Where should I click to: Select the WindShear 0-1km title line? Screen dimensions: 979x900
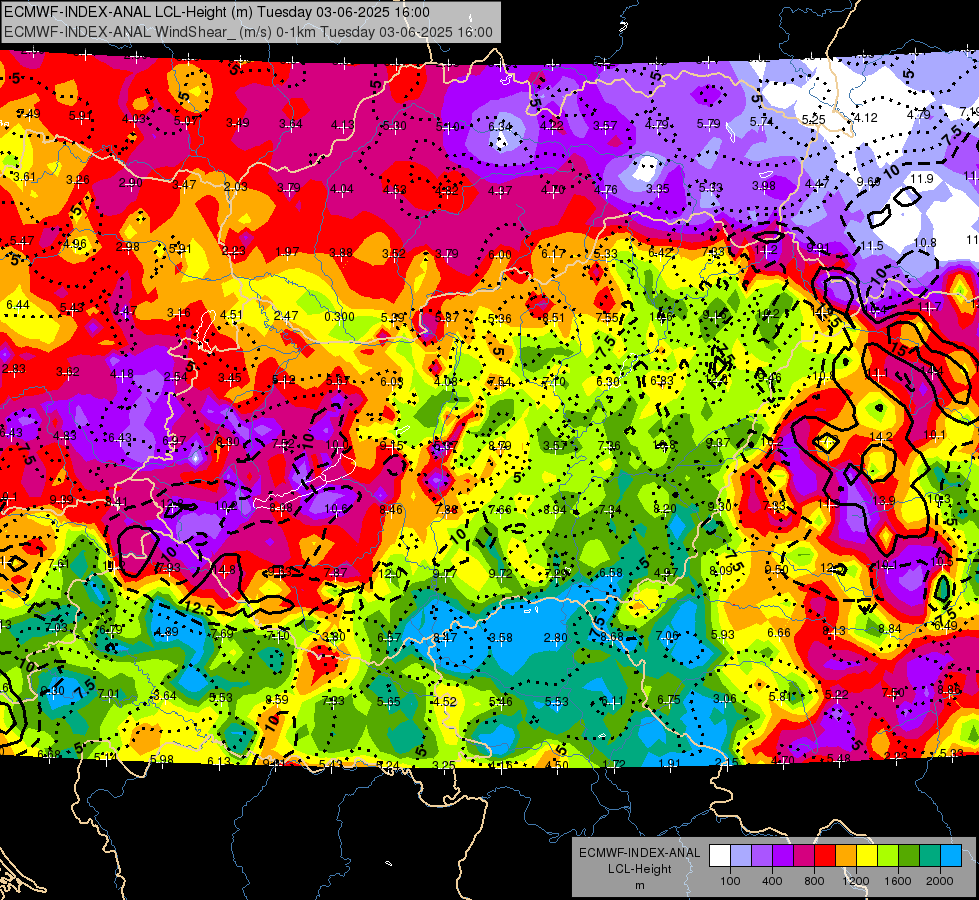coord(248,32)
